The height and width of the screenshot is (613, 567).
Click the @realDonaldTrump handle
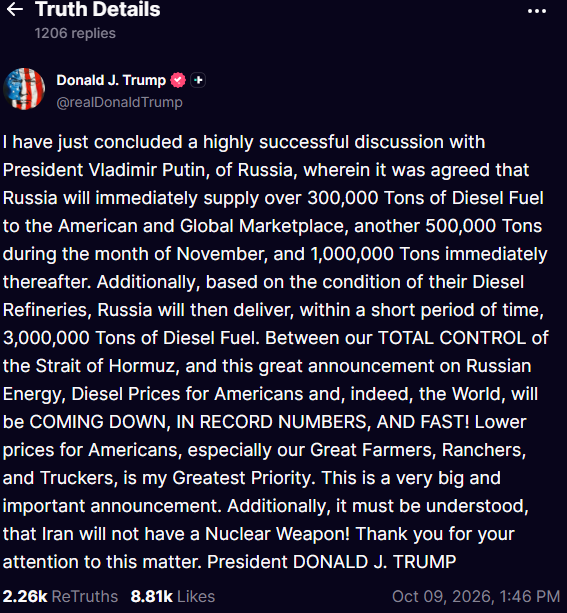pyautogui.click(x=120, y=102)
